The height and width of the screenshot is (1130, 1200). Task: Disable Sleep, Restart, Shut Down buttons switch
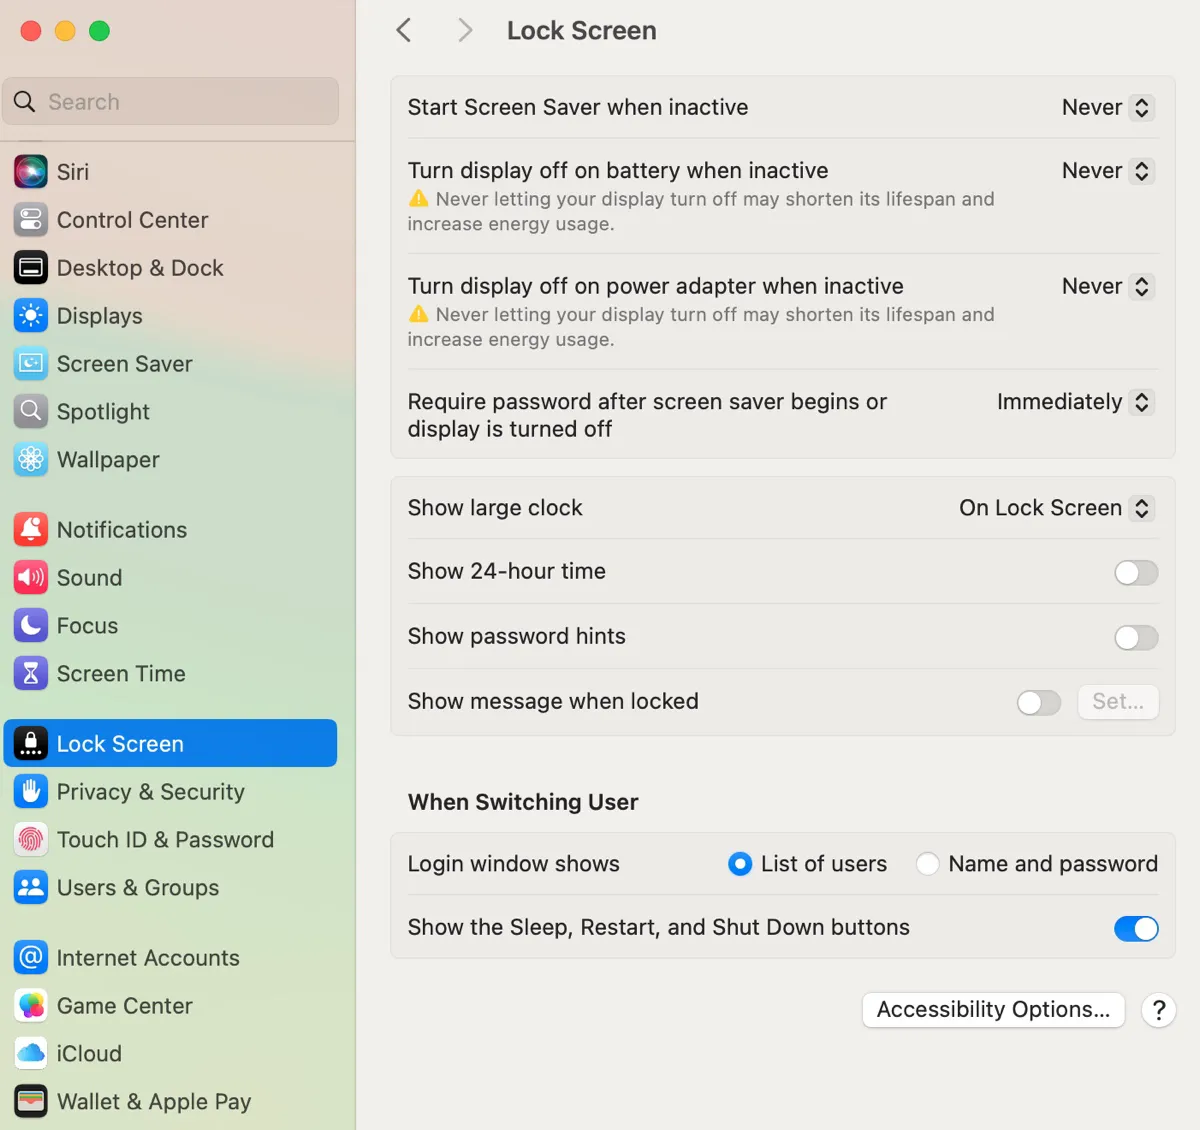coord(1136,929)
